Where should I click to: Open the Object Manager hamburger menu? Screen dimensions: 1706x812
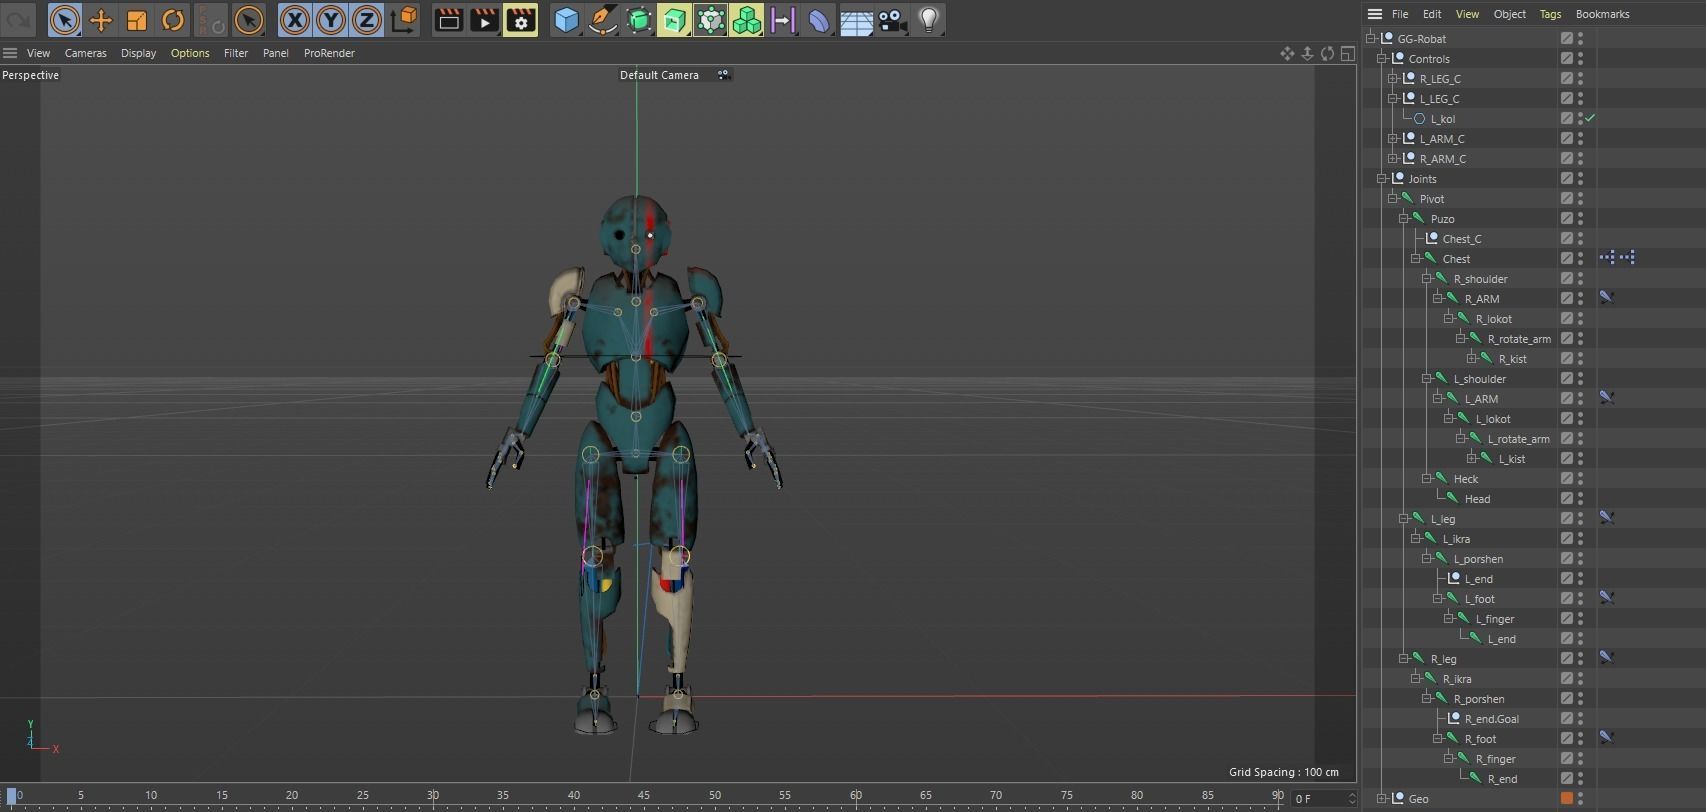(x=1375, y=14)
